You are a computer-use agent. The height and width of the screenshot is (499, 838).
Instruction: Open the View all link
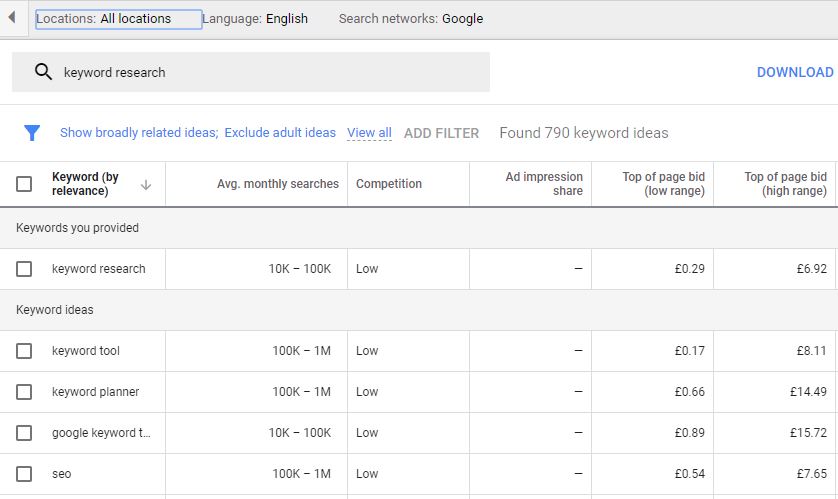click(x=369, y=132)
